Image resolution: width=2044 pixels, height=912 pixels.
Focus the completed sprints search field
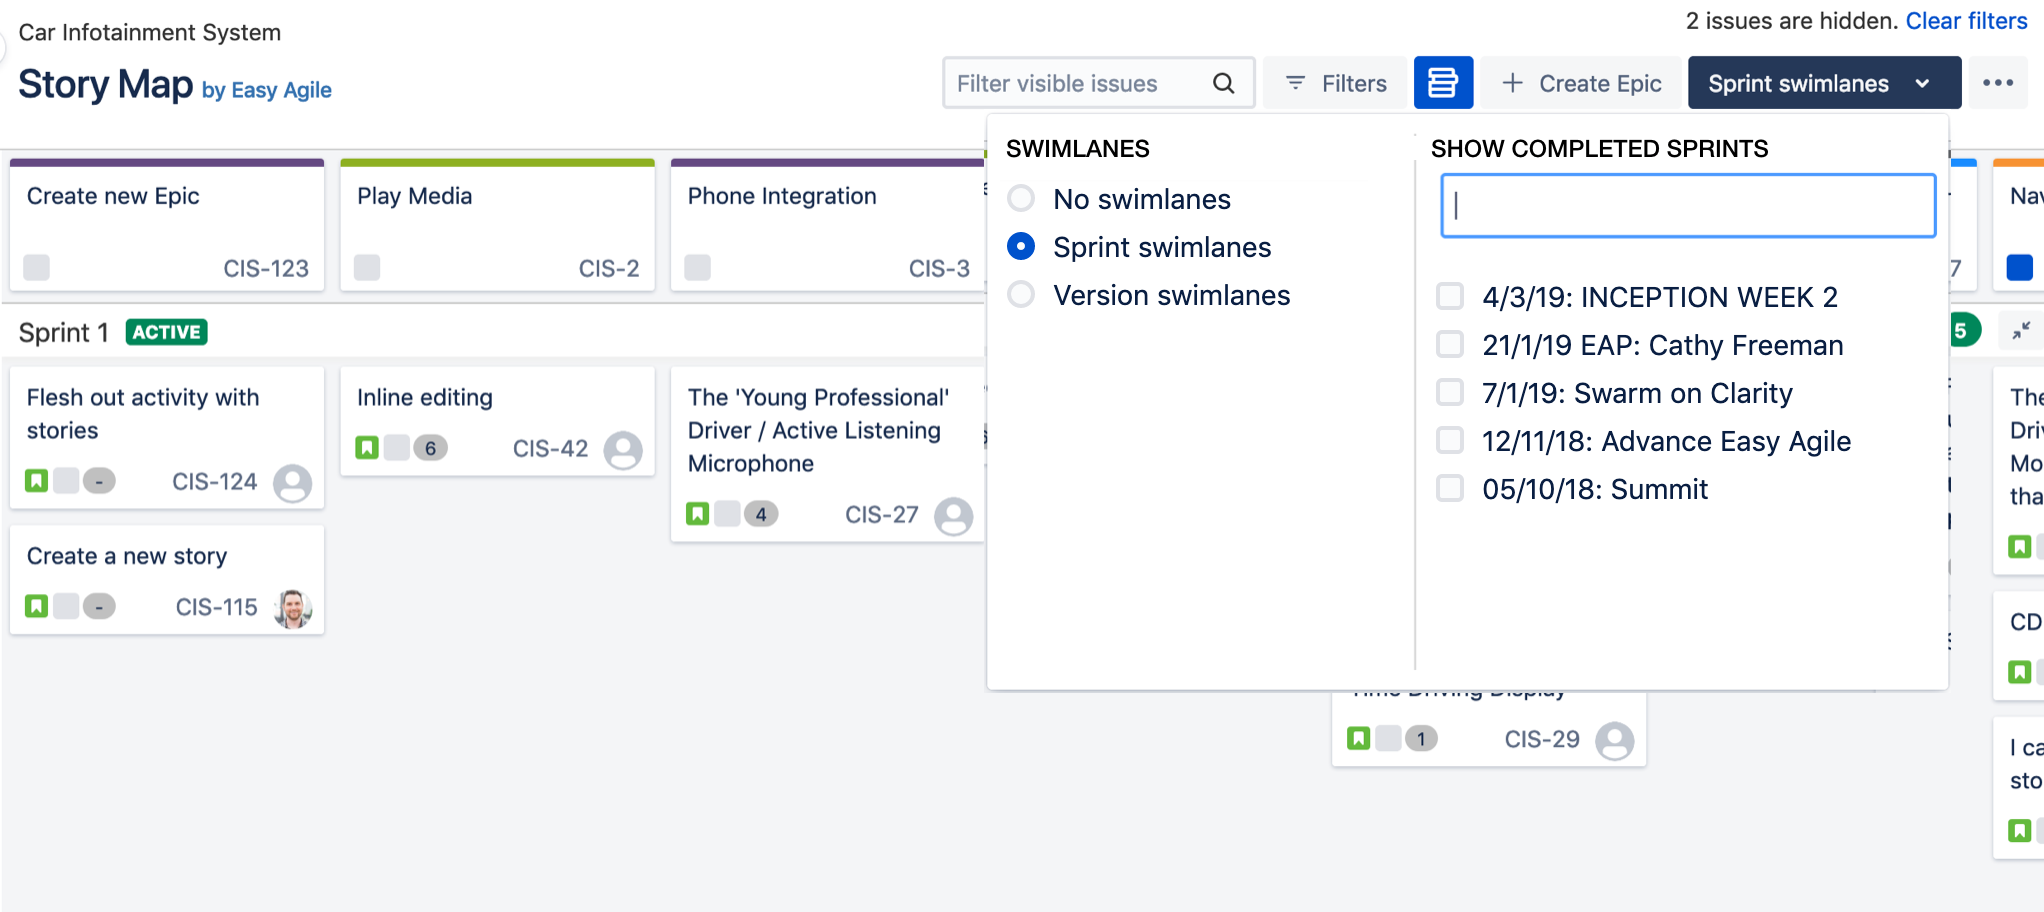(1687, 206)
